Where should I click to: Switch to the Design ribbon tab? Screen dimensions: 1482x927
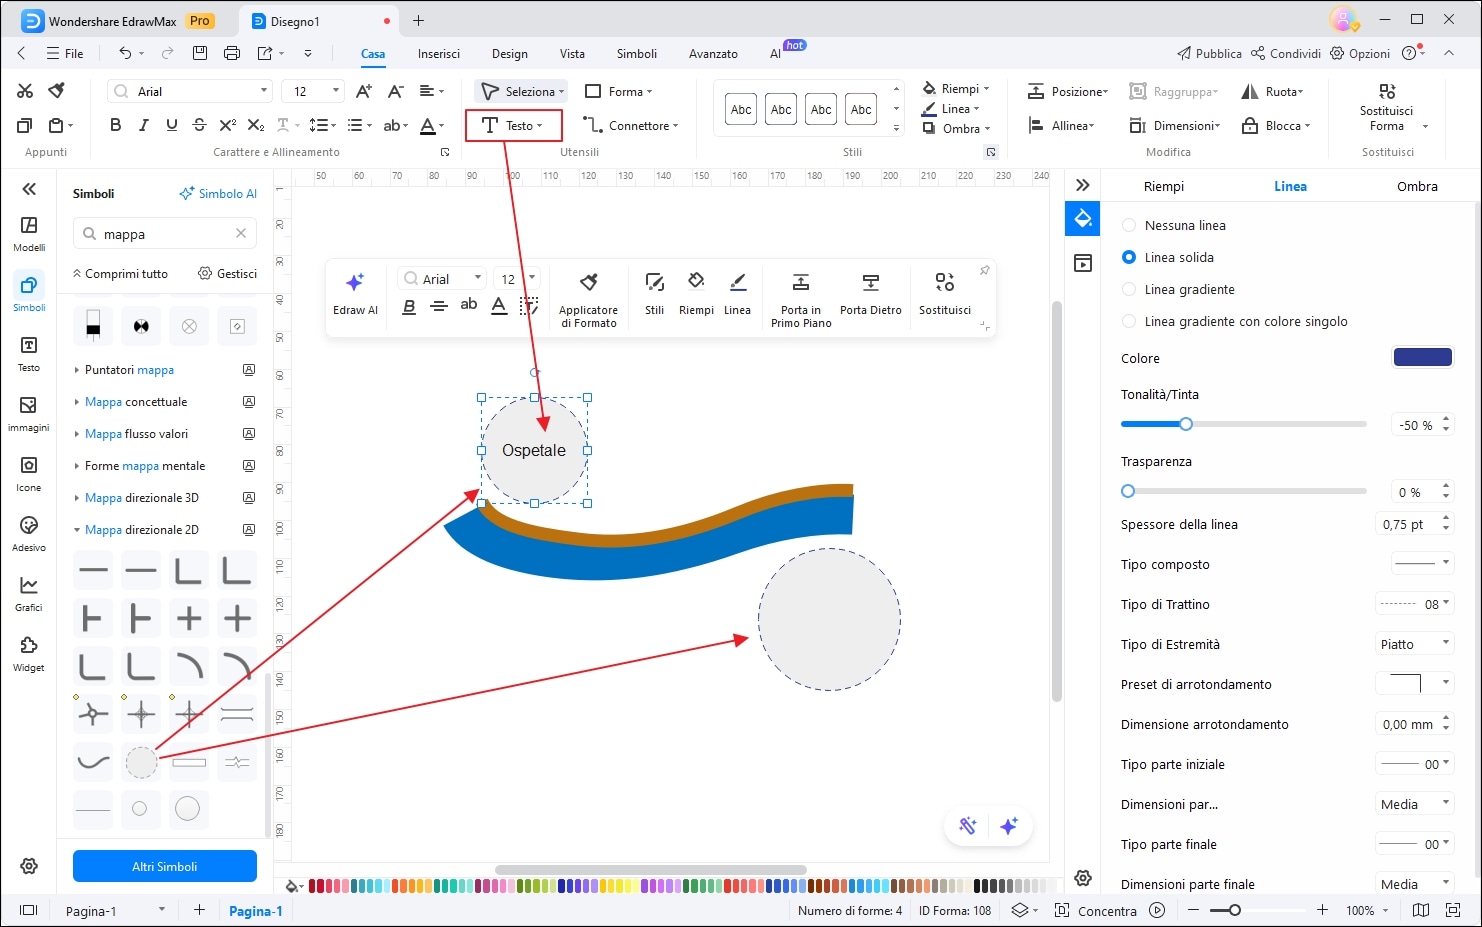click(x=510, y=54)
